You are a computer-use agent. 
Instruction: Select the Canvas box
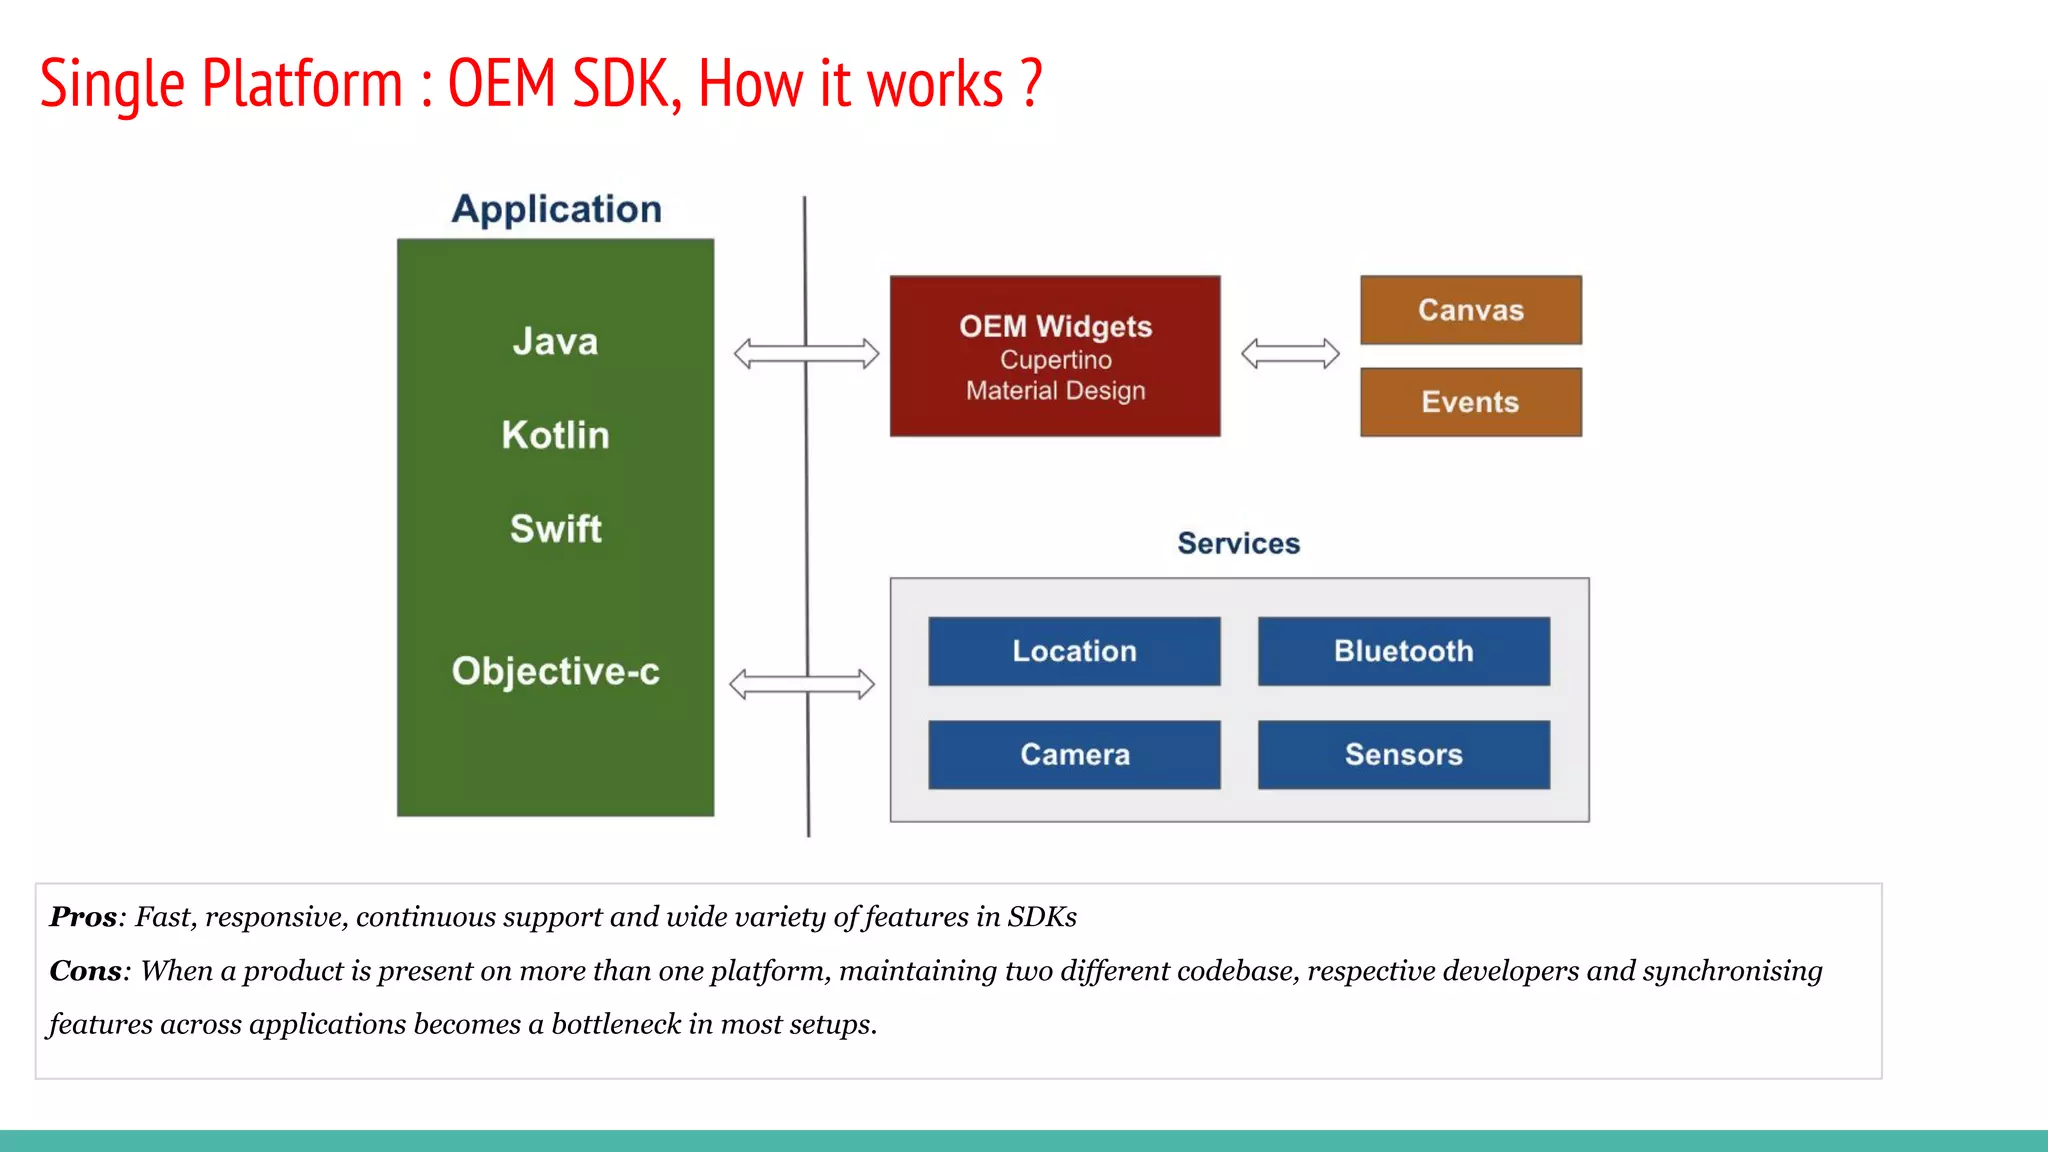[x=1470, y=310]
